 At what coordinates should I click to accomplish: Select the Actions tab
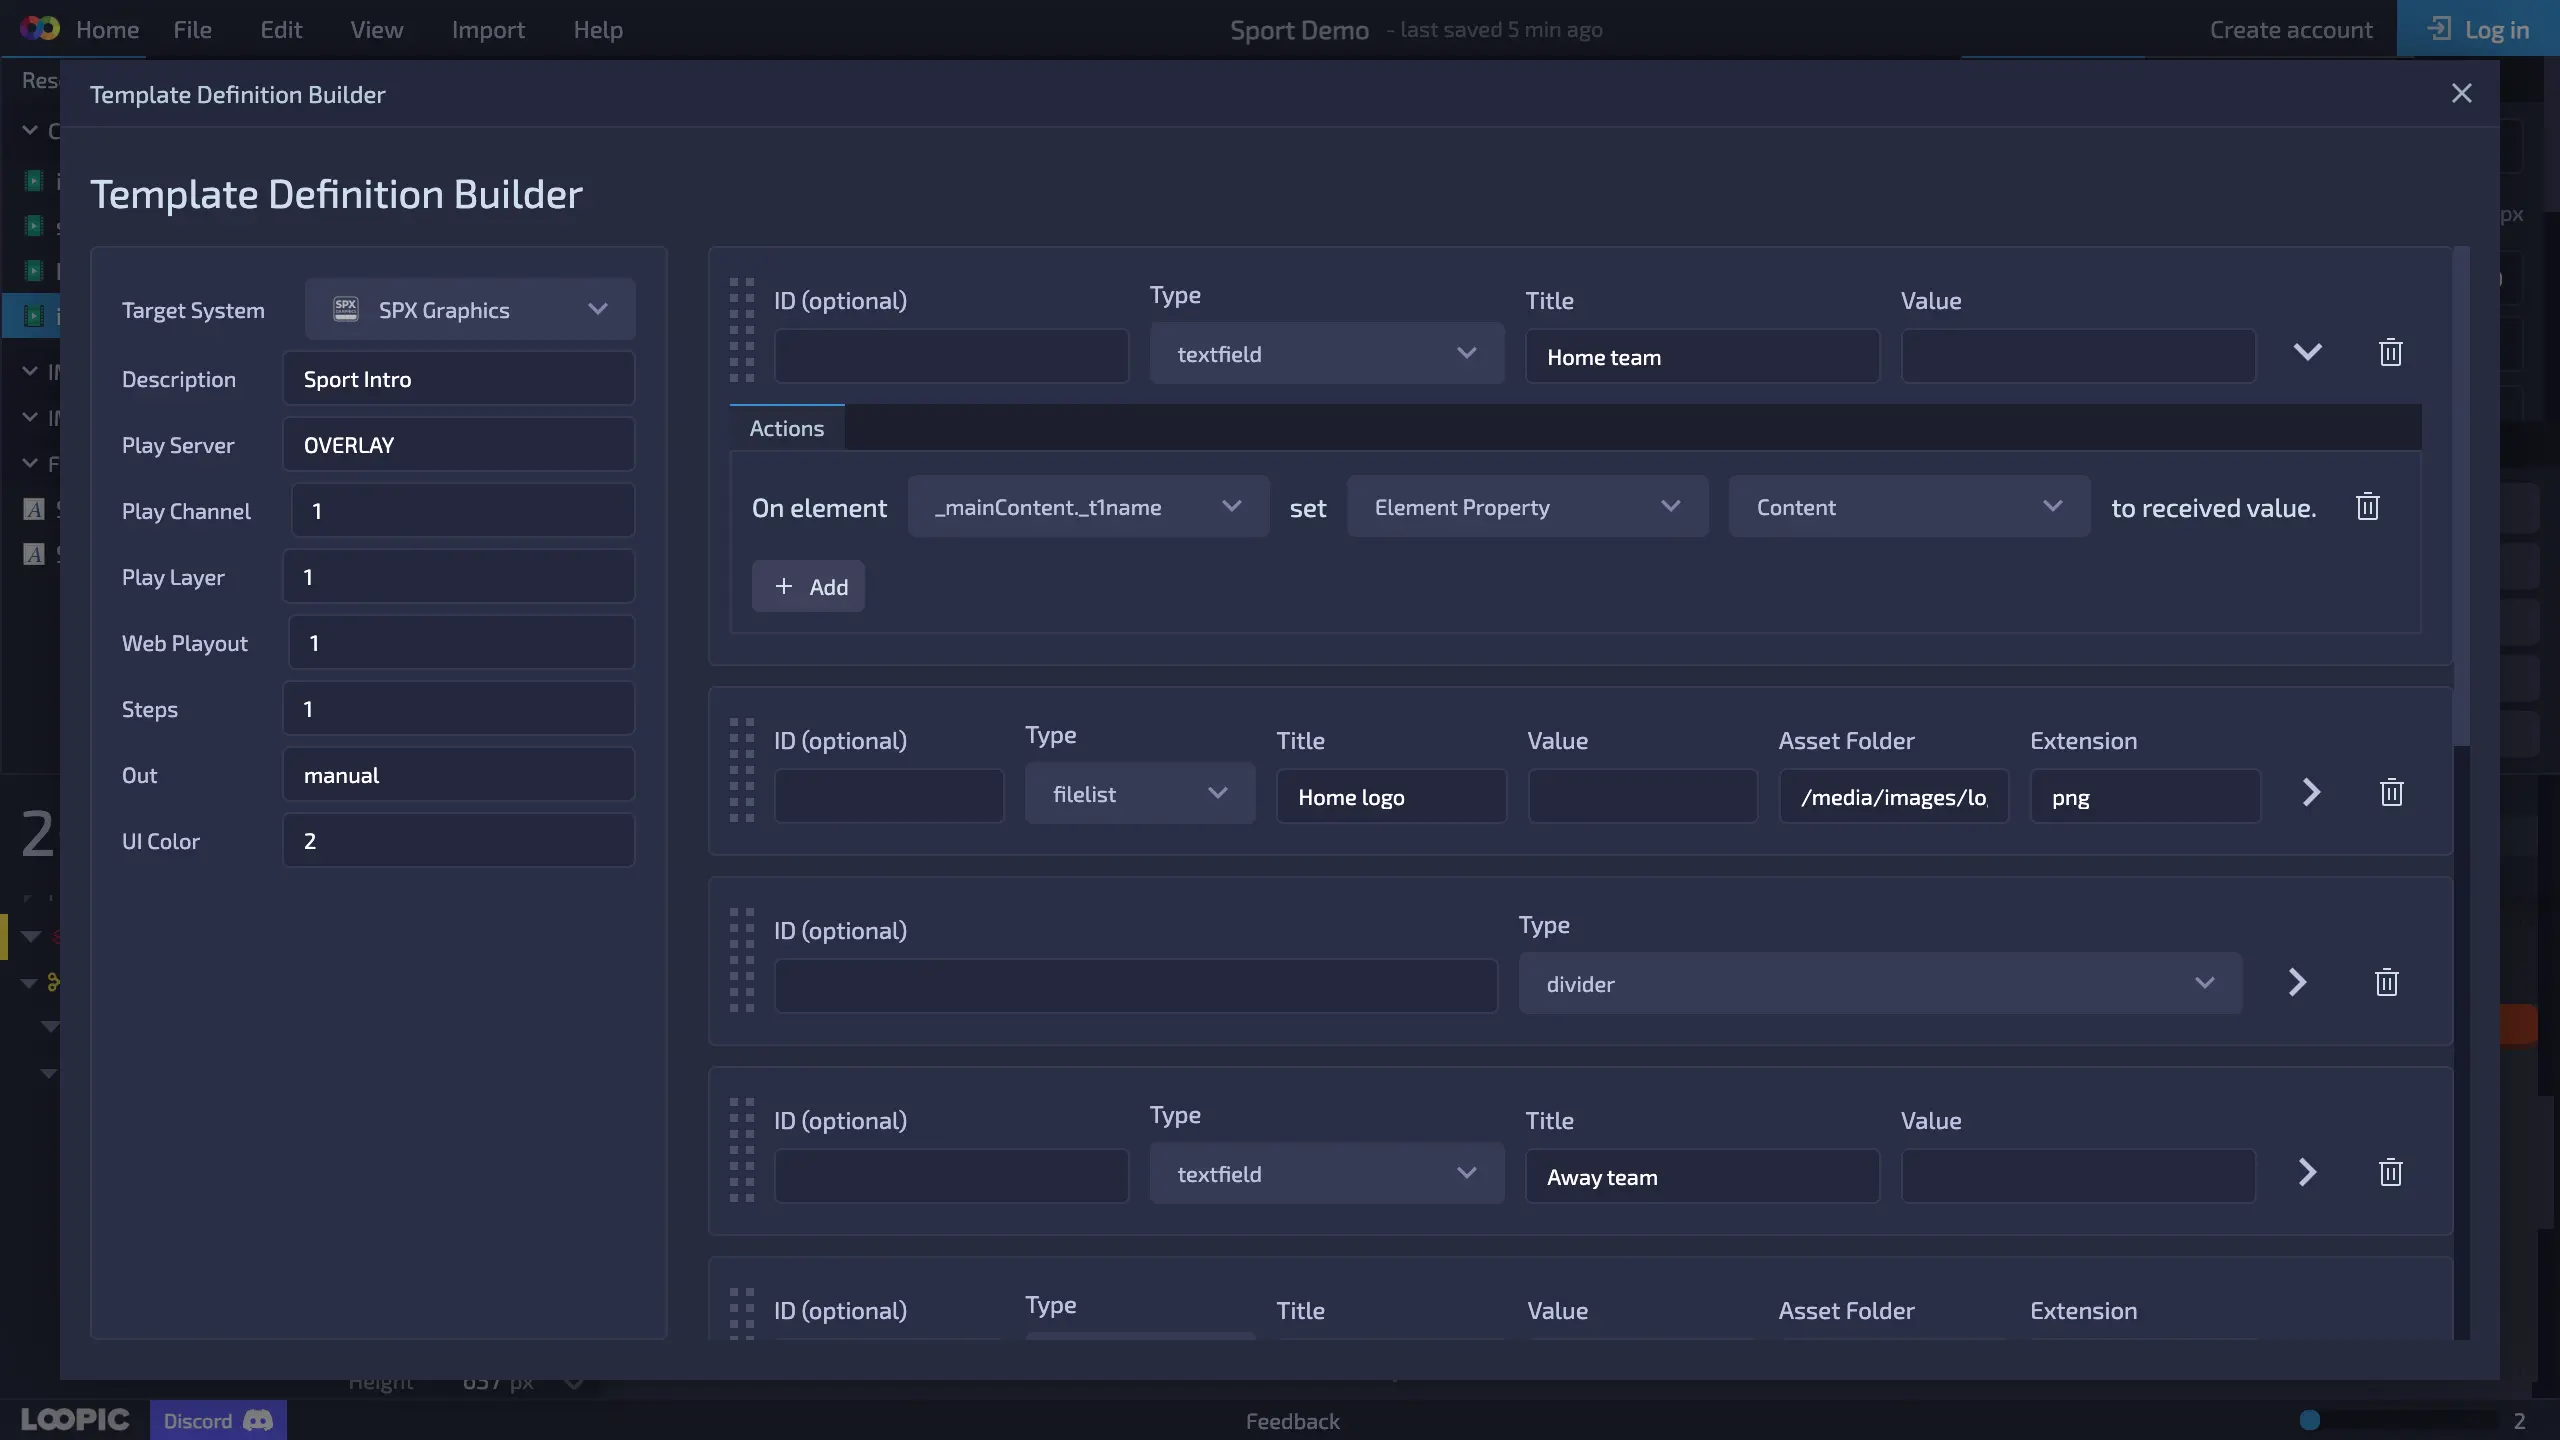(786, 427)
